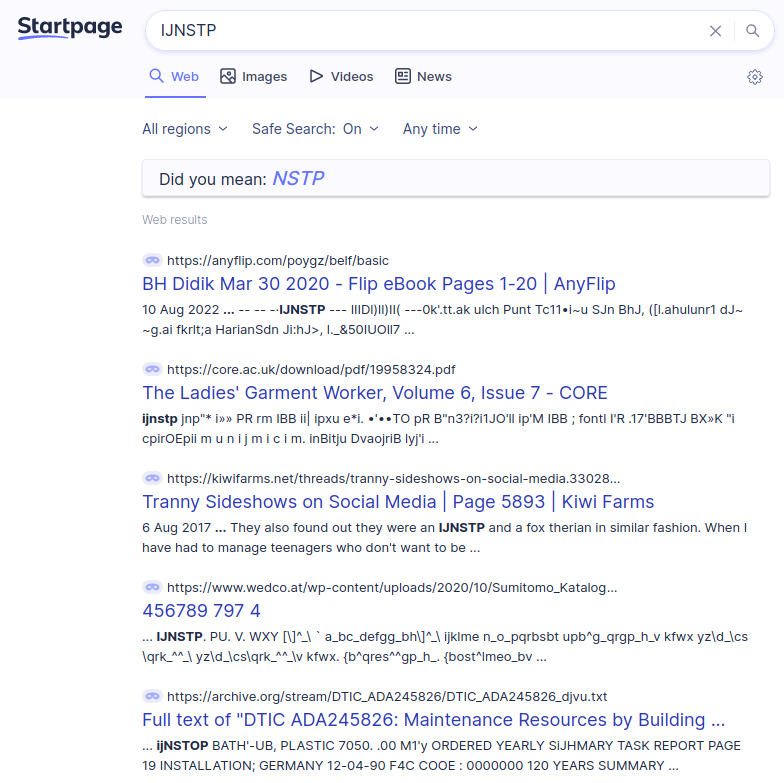Switch to the Images tab
784x783 pixels.
pyautogui.click(x=254, y=76)
